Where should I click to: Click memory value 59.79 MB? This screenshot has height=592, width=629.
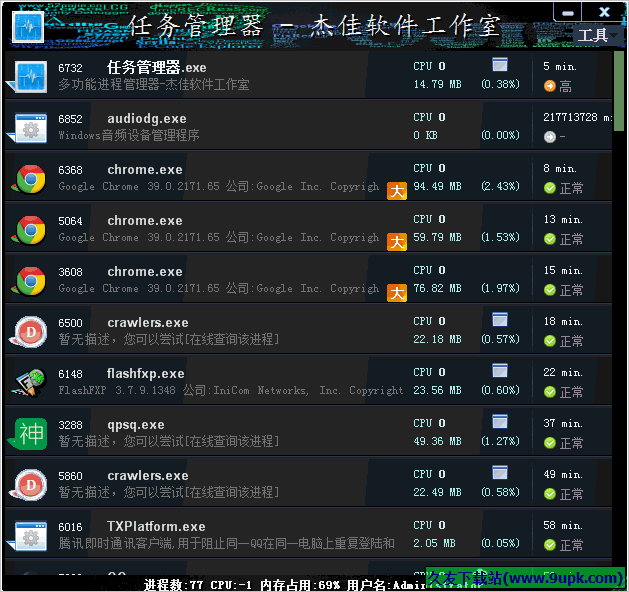point(437,237)
